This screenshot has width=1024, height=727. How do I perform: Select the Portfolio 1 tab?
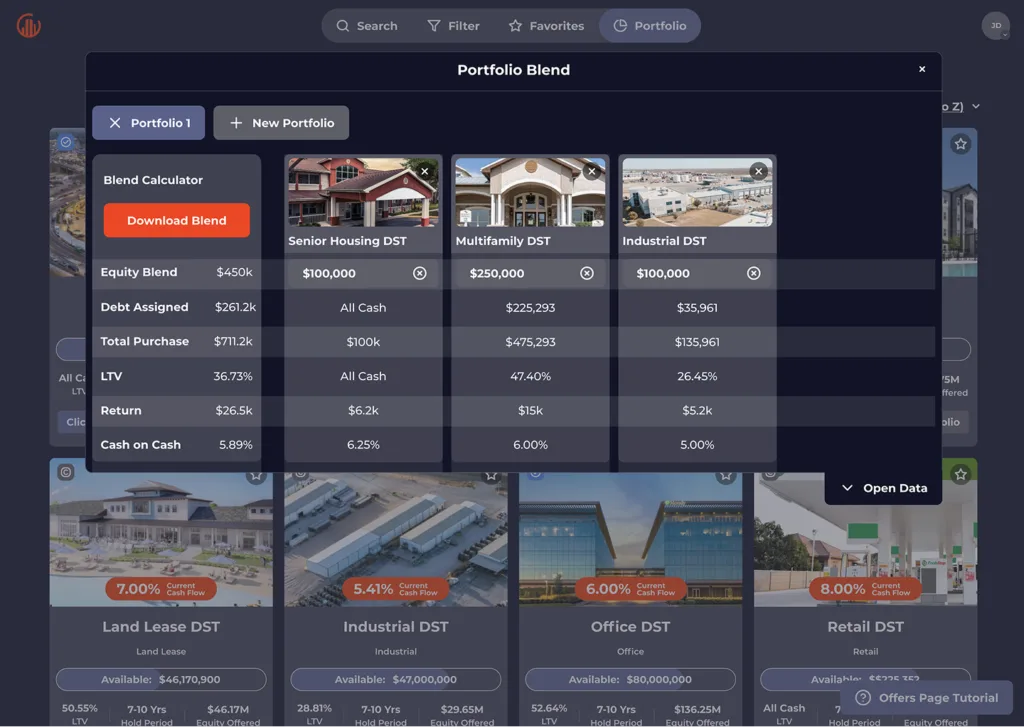point(148,123)
